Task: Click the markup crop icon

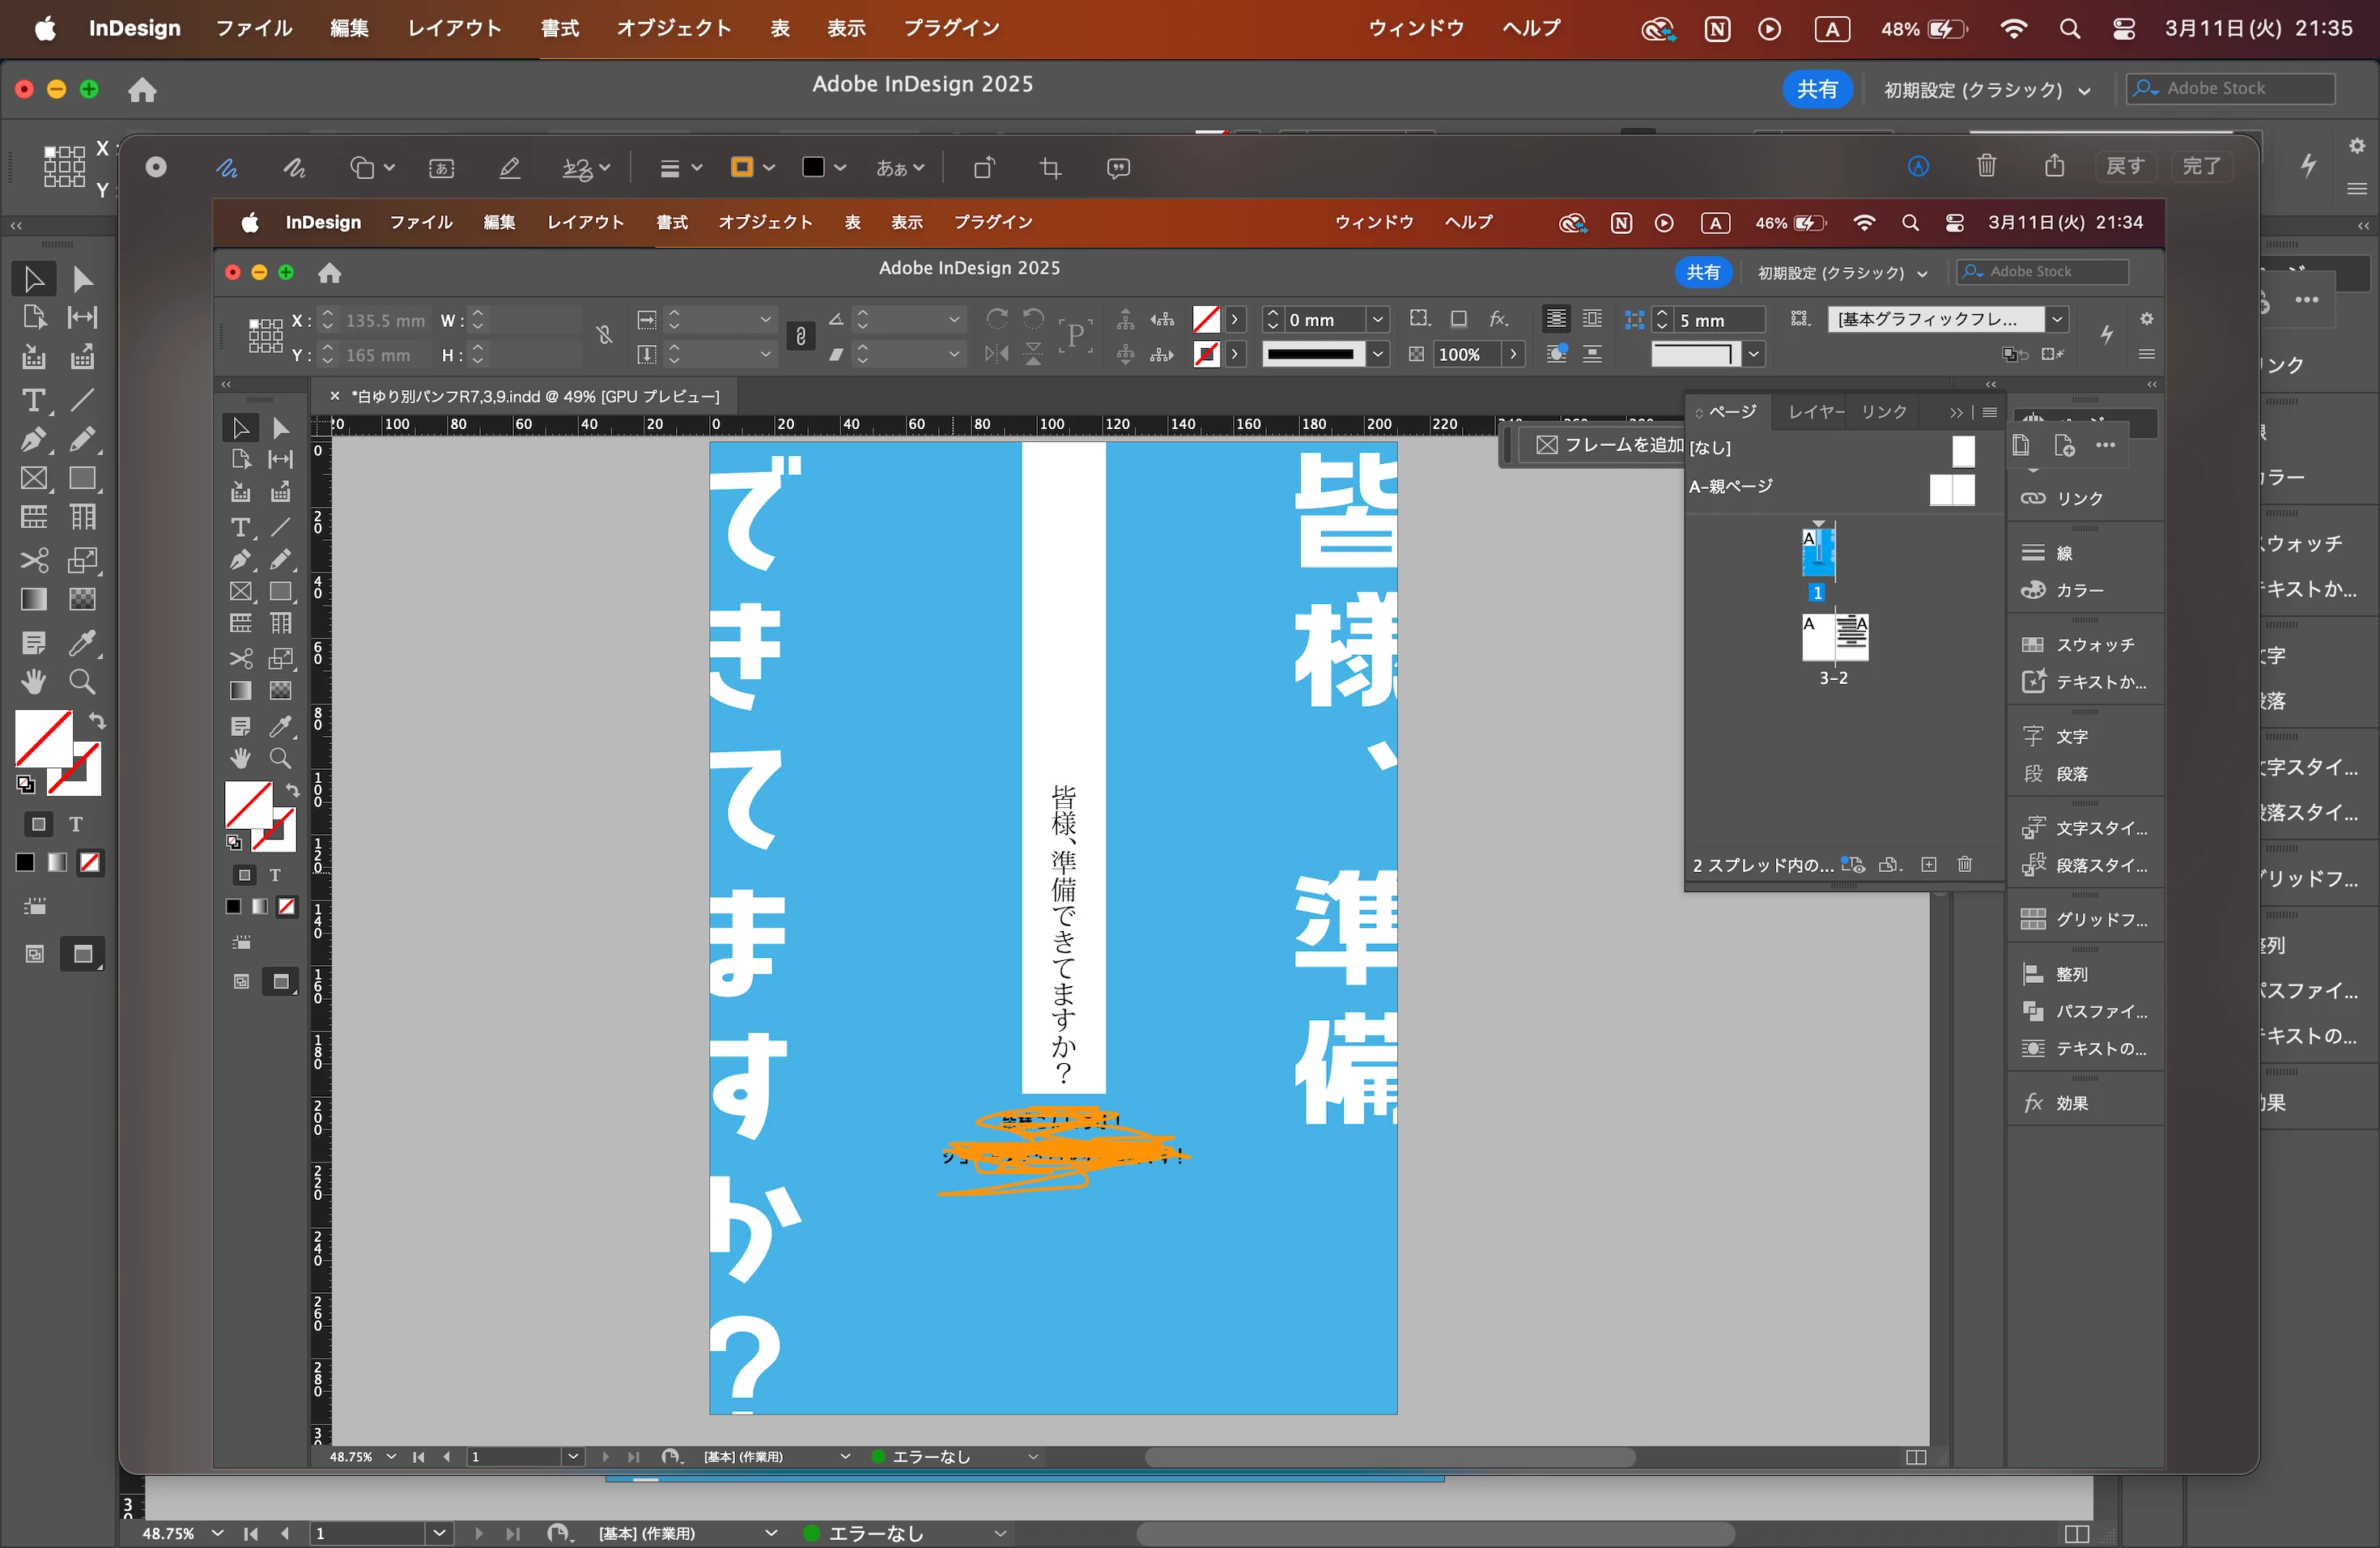Action: click(1050, 168)
